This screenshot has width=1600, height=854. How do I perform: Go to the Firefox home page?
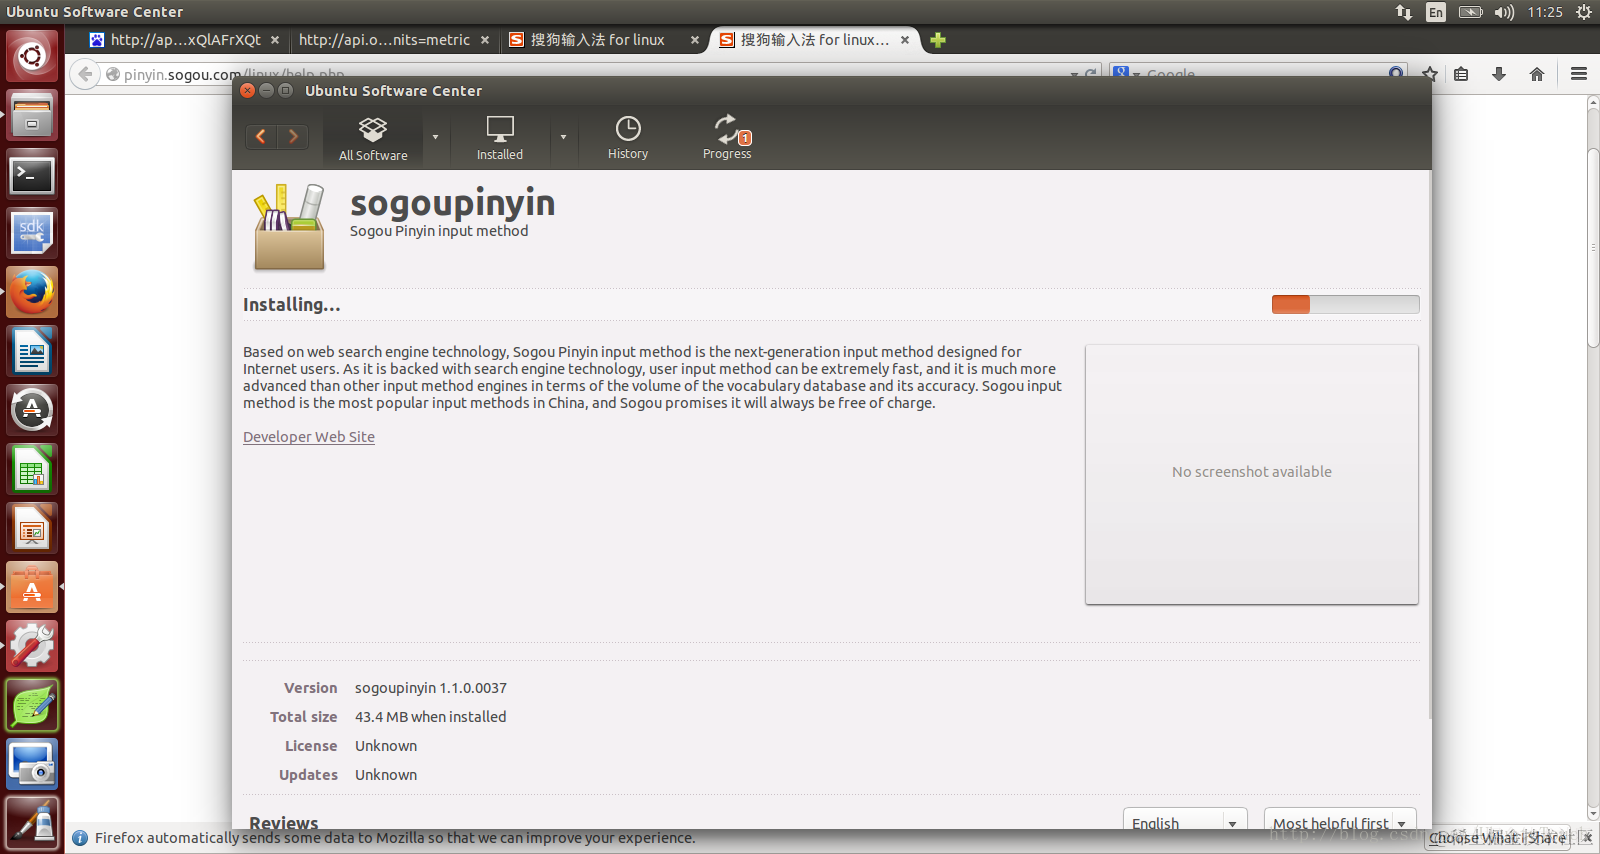tap(1537, 74)
